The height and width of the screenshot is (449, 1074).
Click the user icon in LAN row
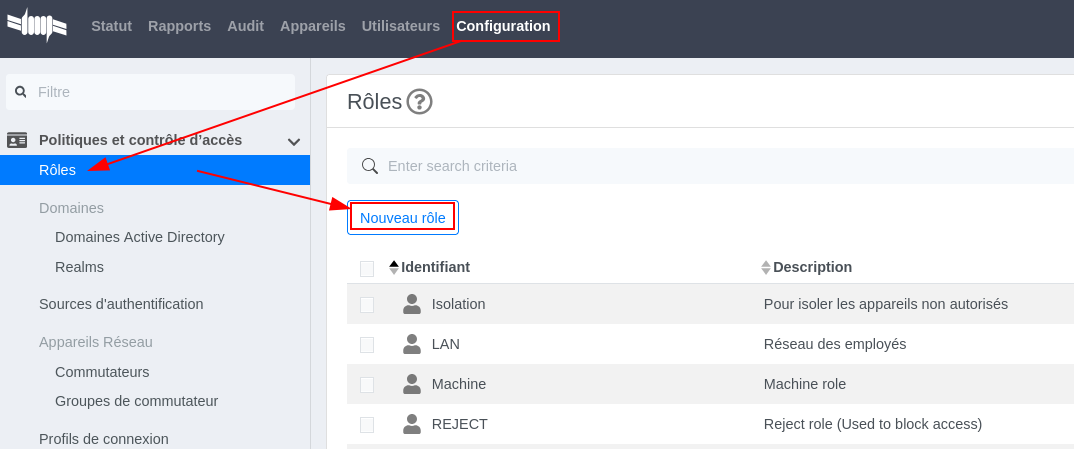[x=412, y=344]
